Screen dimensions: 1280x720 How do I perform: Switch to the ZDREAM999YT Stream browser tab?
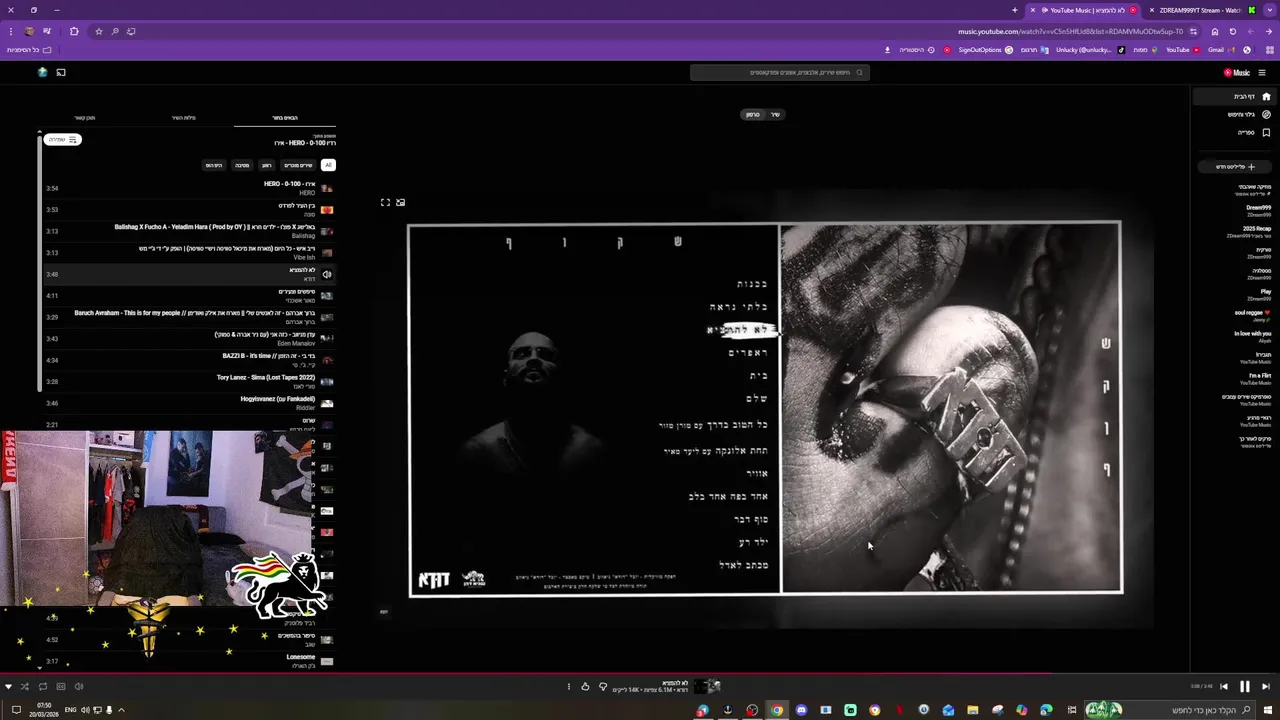tap(1200, 10)
